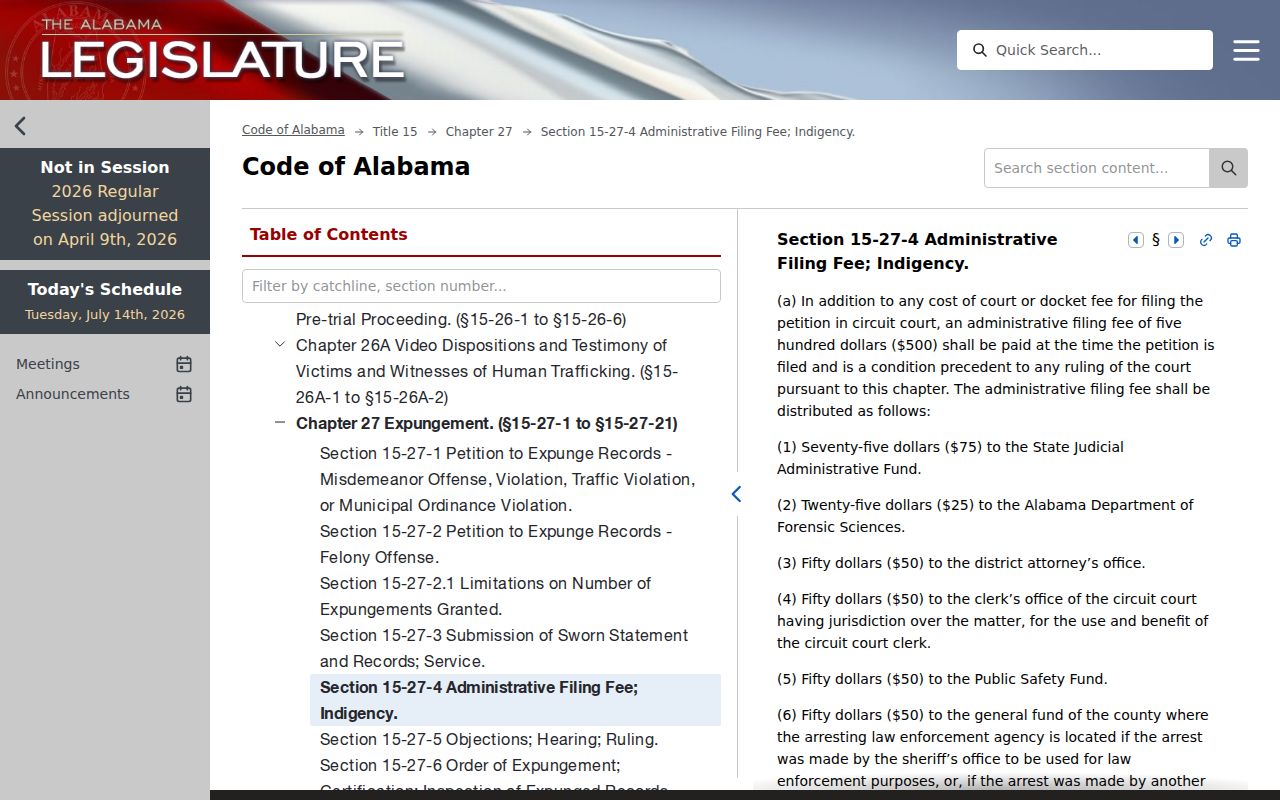Collapse the Table of Contents panel chevron
The height and width of the screenshot is (800, 1280).
coord(736,494)
